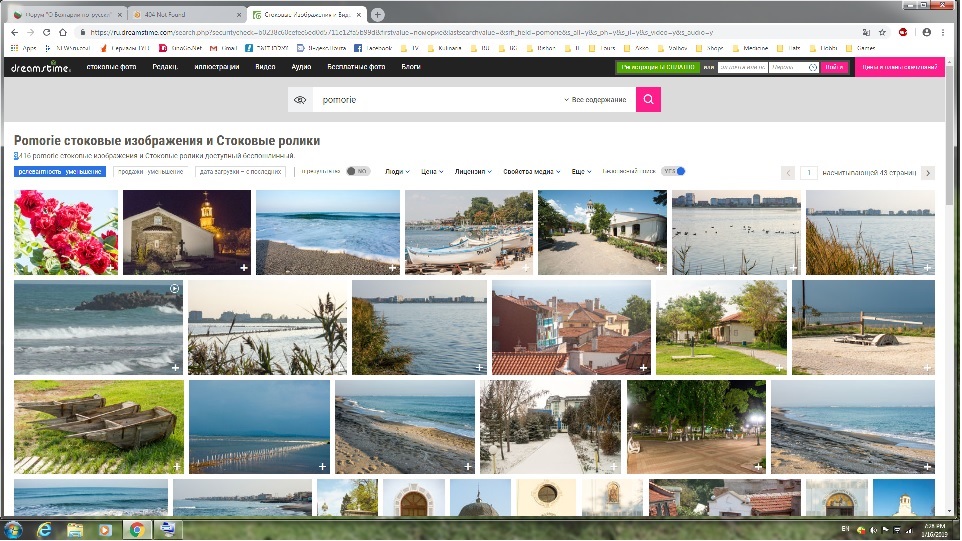Click the pink pricing banner button
This screenshot has width=962, height=541.
coord(899,67)
